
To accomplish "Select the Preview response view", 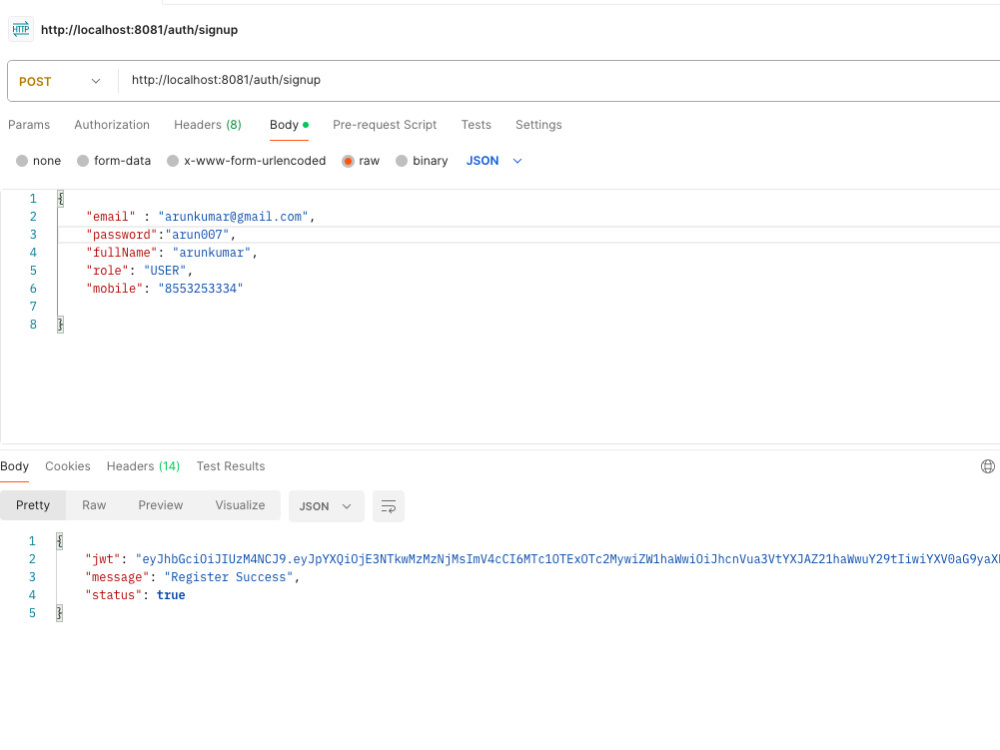I will coord(161,505).
